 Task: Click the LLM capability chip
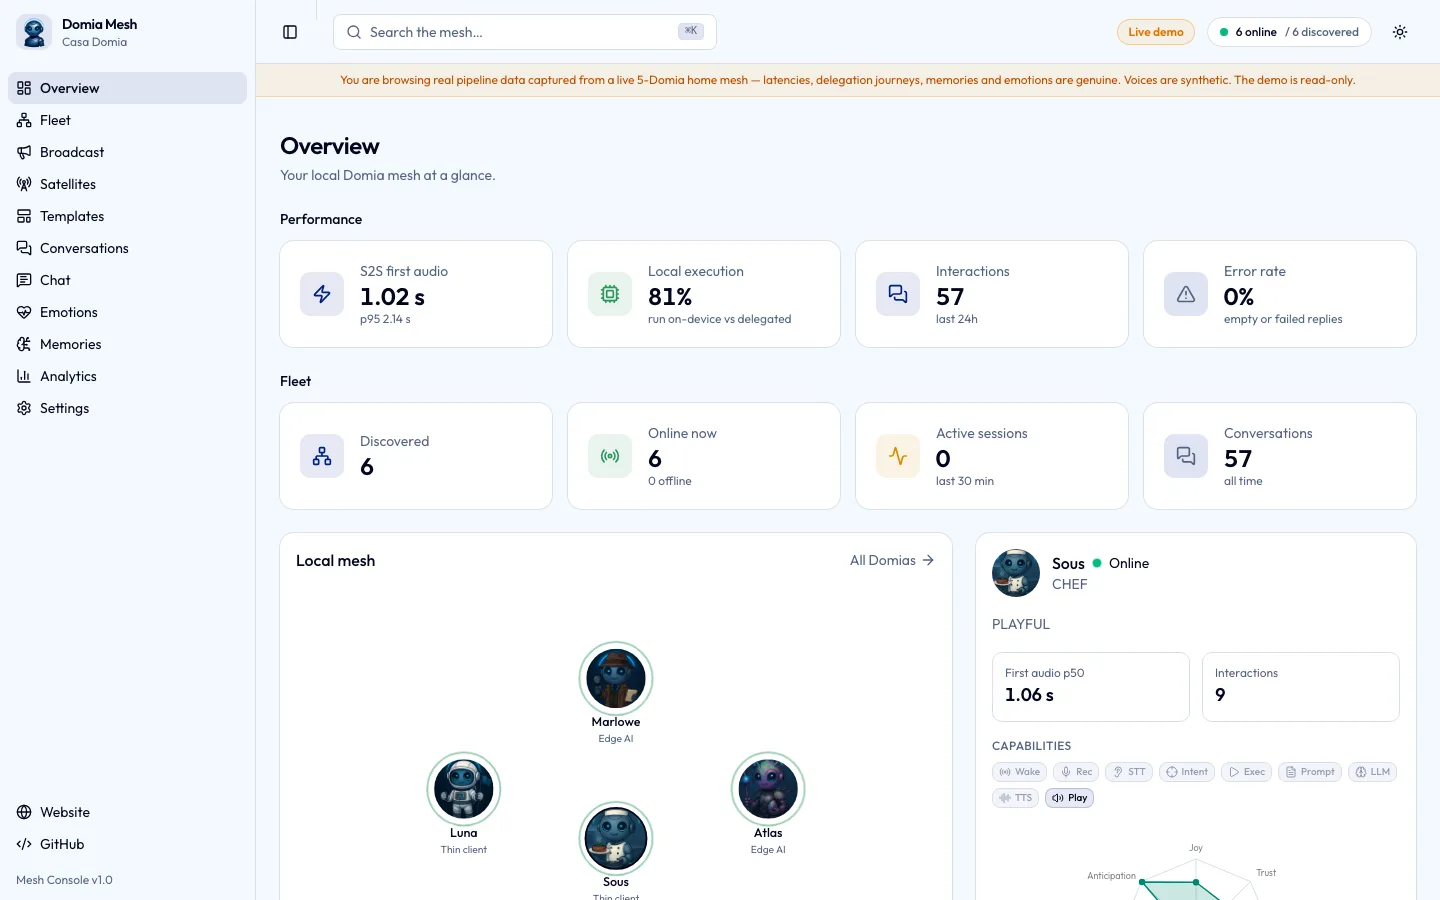pos(1373,772)
